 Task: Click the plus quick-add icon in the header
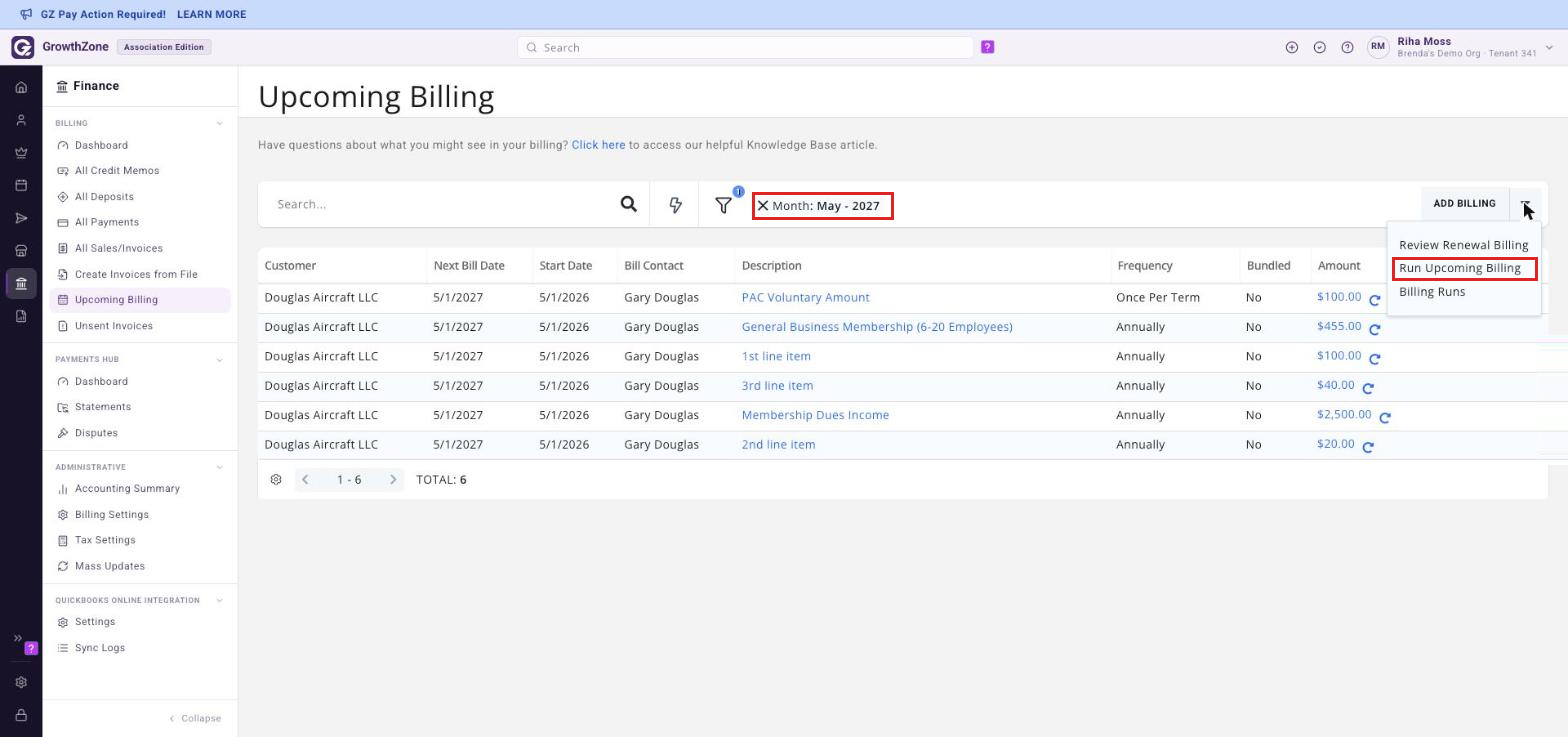(1292, 47)
